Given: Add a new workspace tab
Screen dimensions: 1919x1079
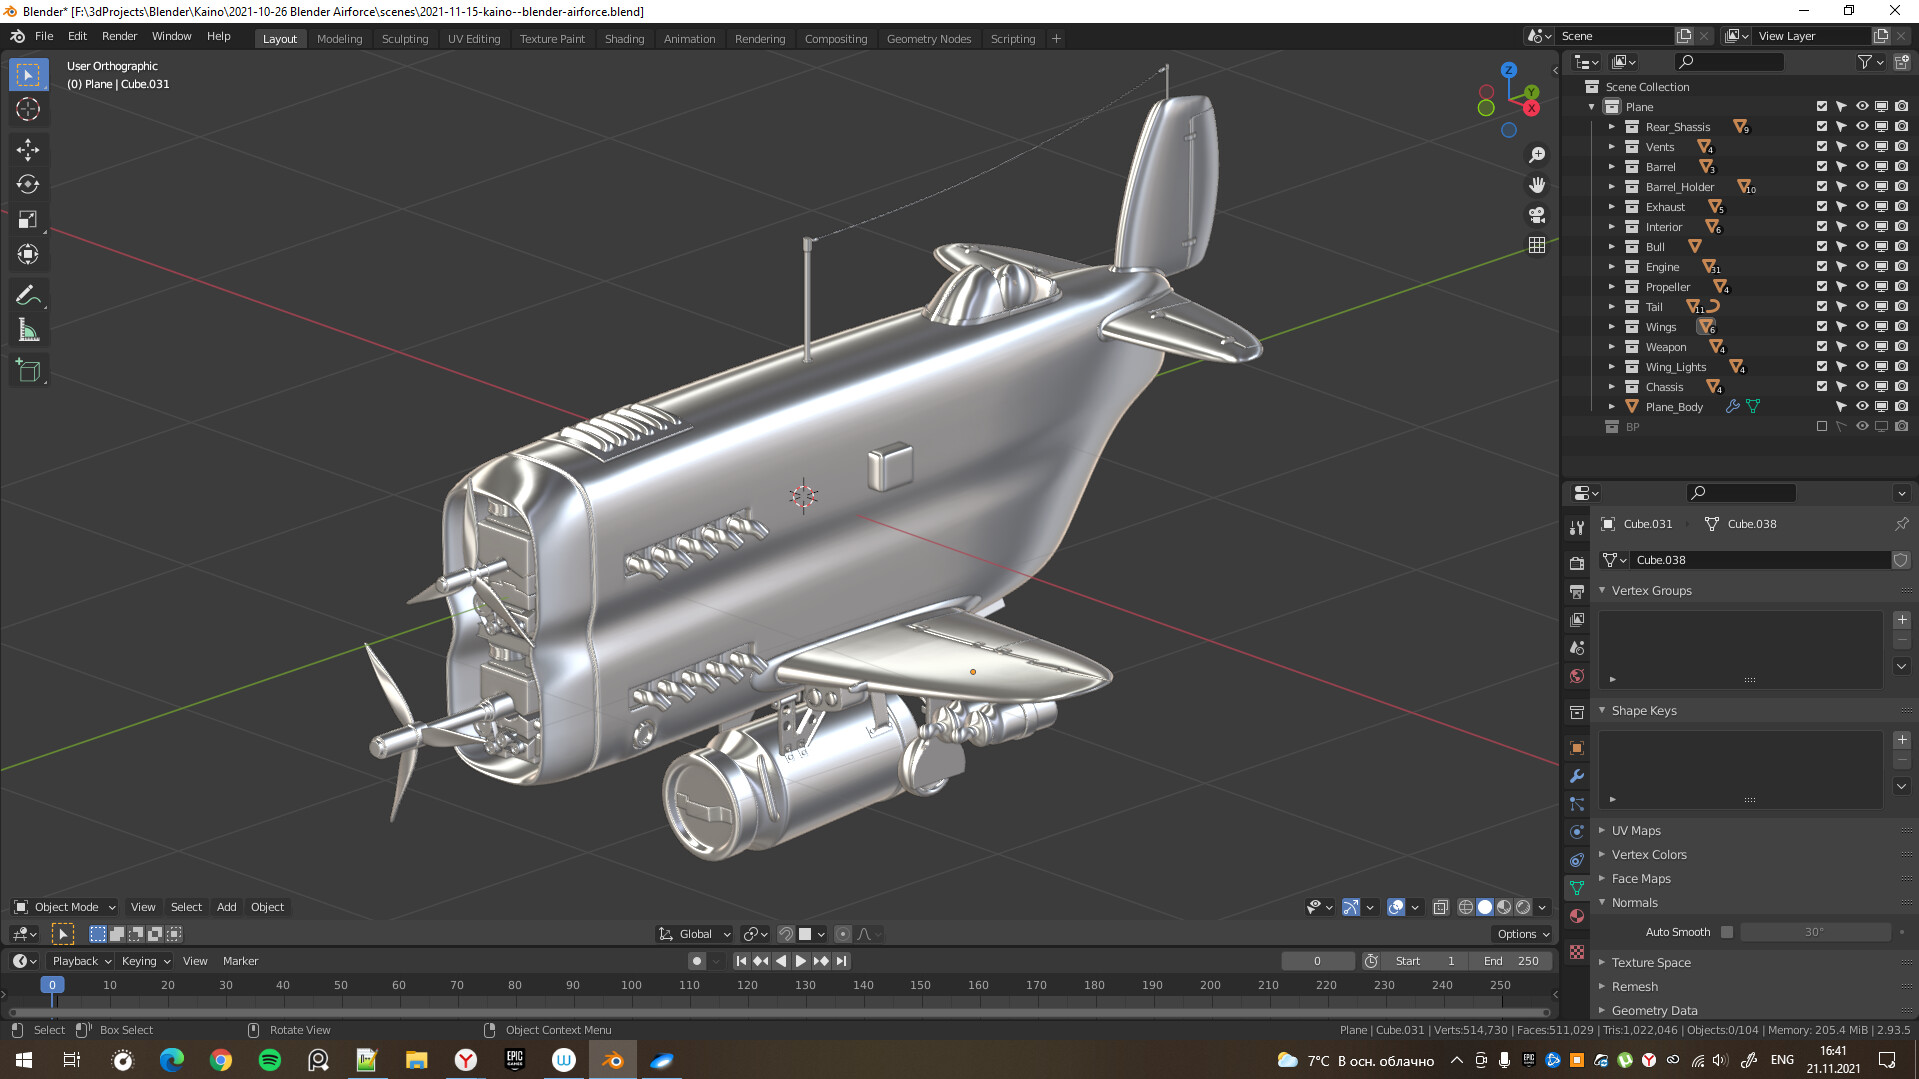Looking at the screenshot, I should 1056,39.
